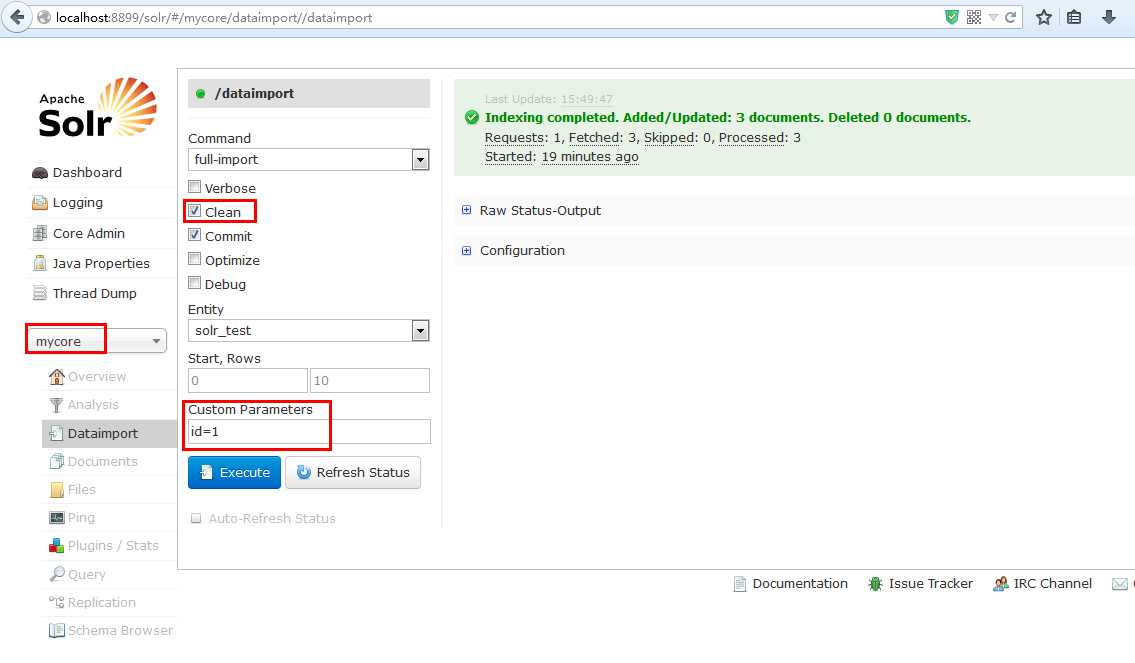Screen dimensions: 1135x663
Task: Click the Schema Browser book icon
Action: click(x=56, y=630)
